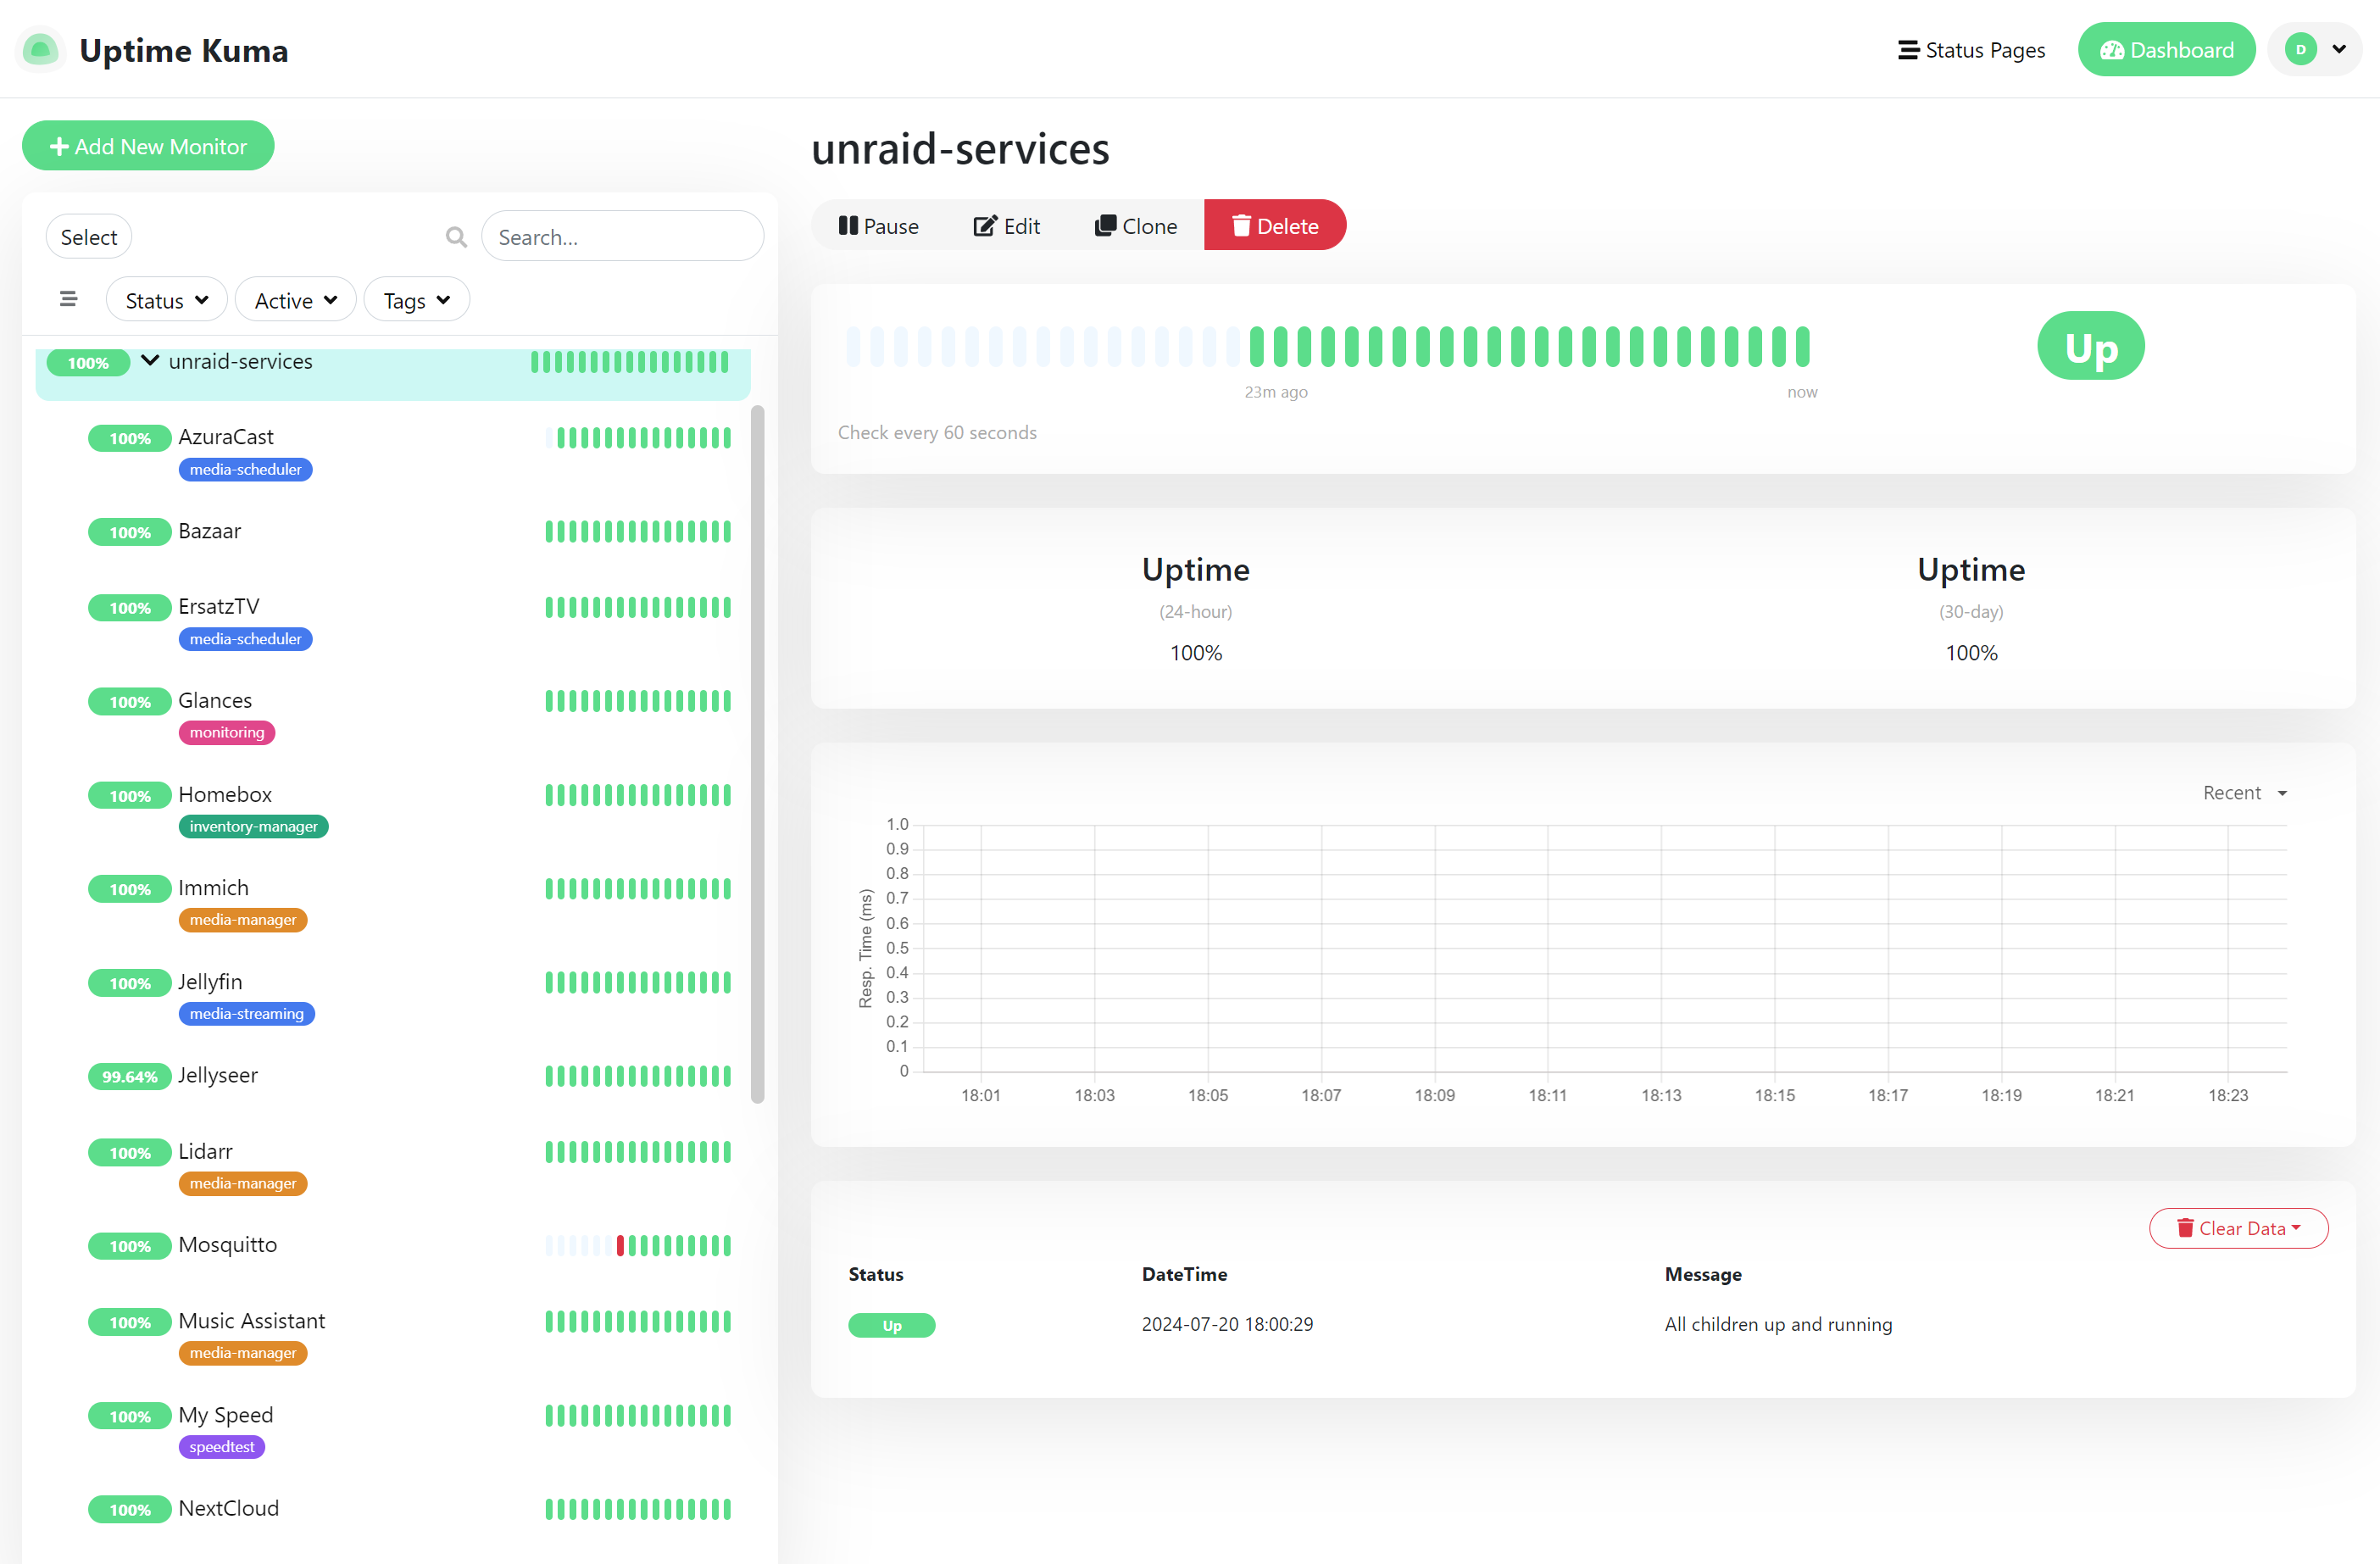Open the profile dropdown arrow

pyautogui.click(x=2339, y=49)
